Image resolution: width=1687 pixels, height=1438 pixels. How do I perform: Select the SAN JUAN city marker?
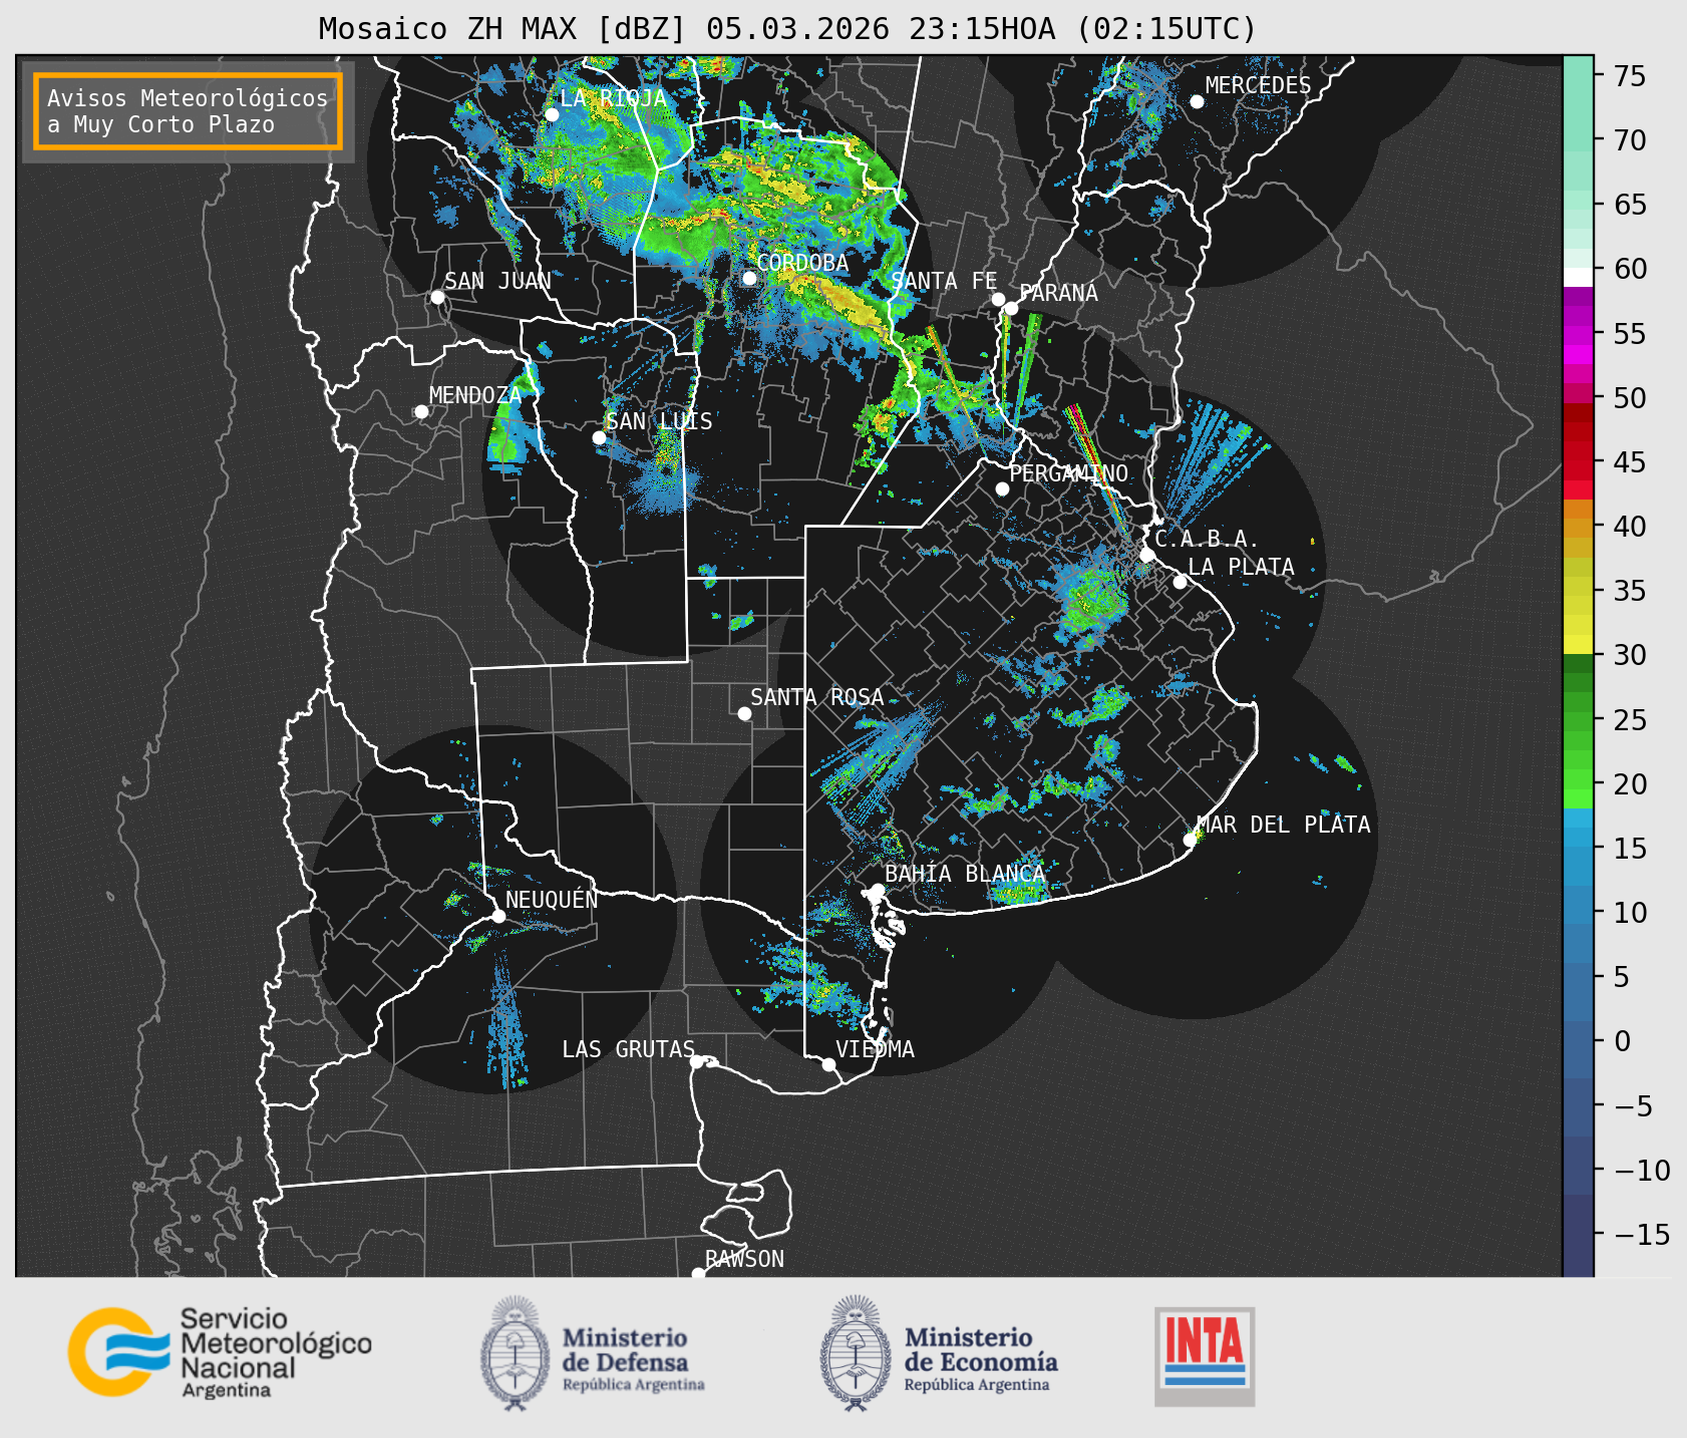pyautogui.click(x=437, y=297)
